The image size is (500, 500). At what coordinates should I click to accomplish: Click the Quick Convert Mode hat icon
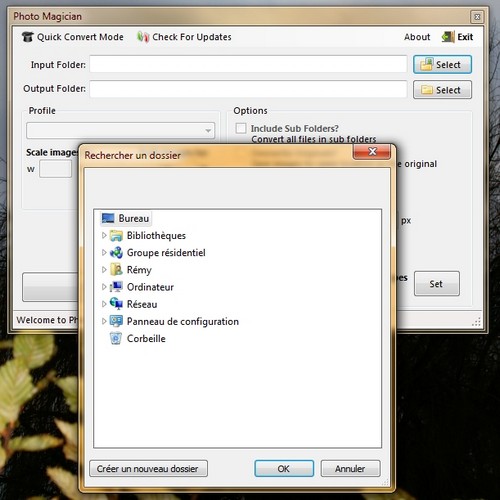click(28, 37)
